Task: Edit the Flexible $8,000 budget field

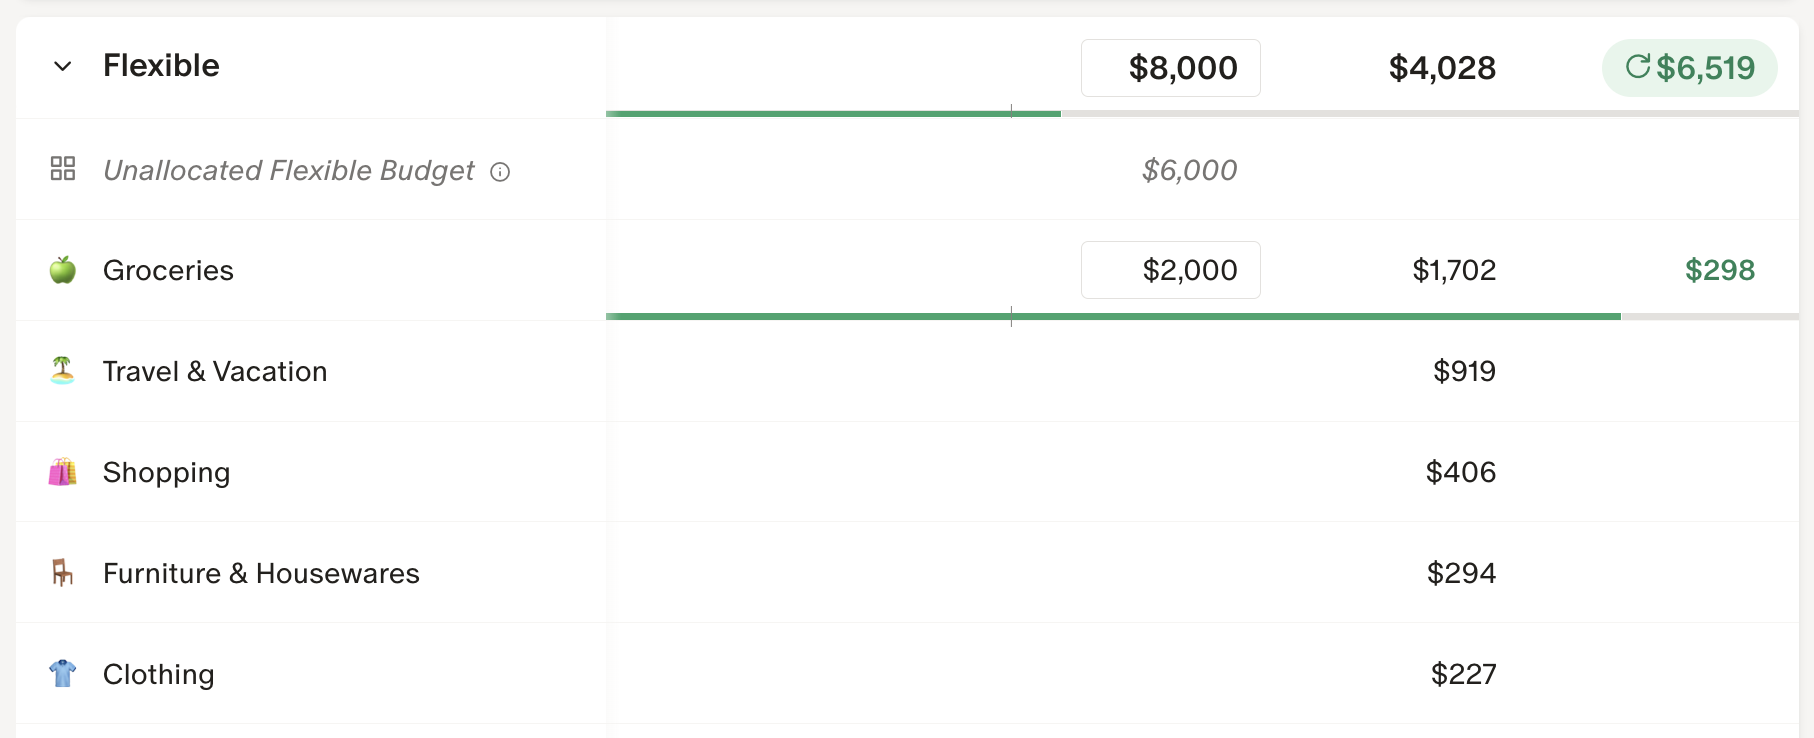Action: (1170, 68)
